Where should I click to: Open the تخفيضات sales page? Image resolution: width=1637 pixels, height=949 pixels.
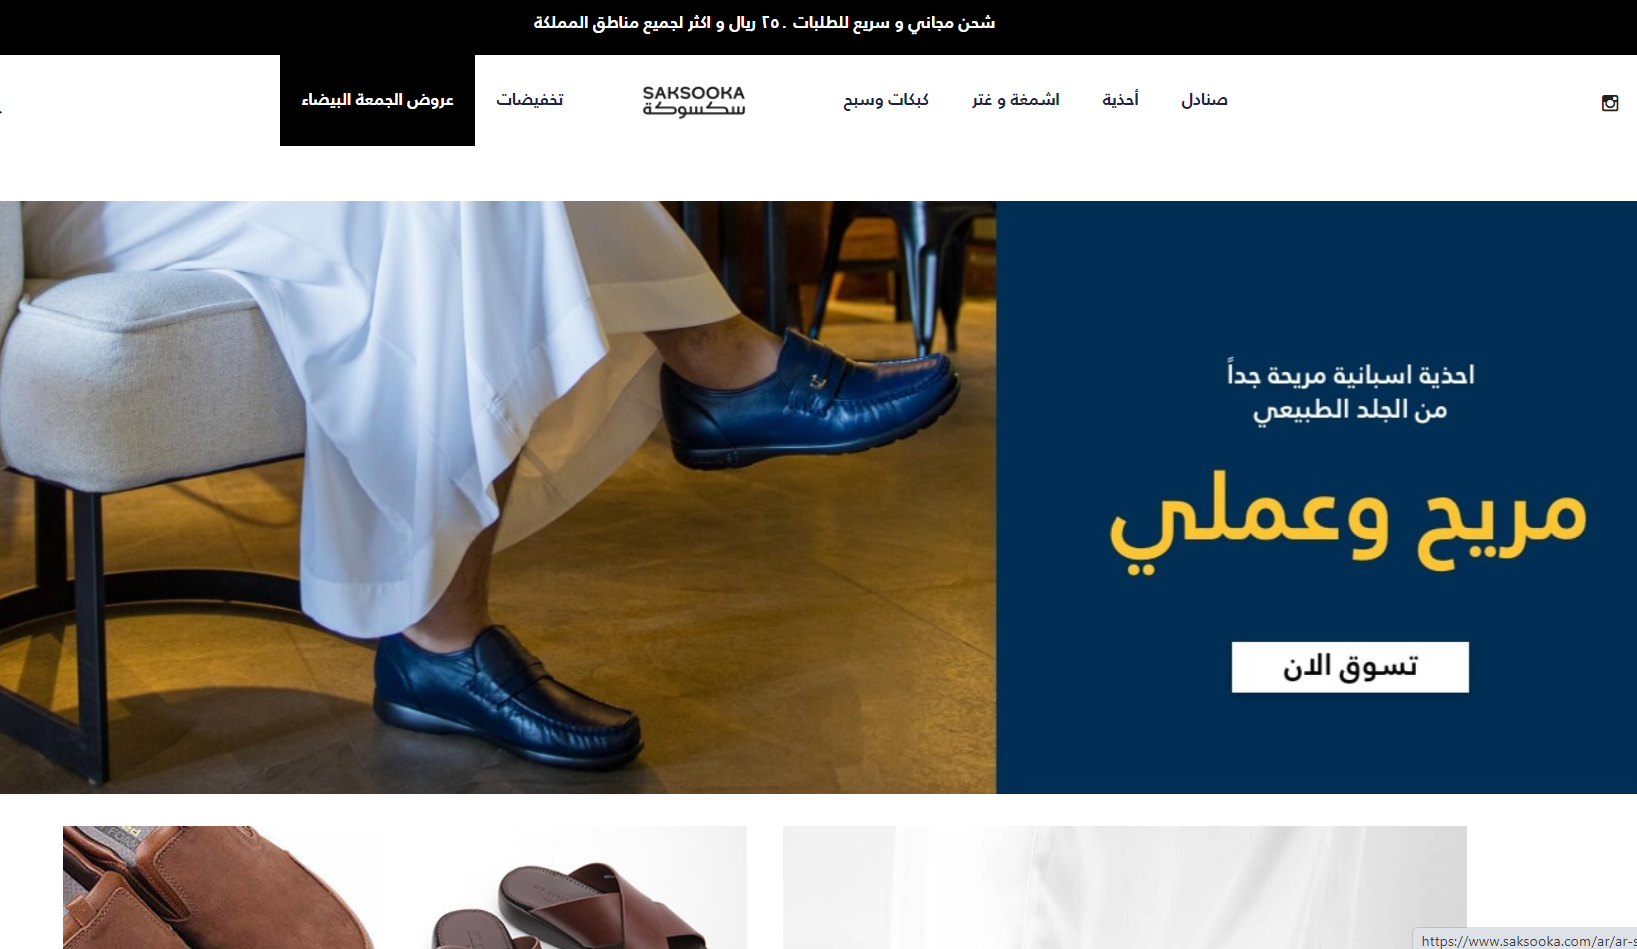pyautogui.click(x=530, y=100)
